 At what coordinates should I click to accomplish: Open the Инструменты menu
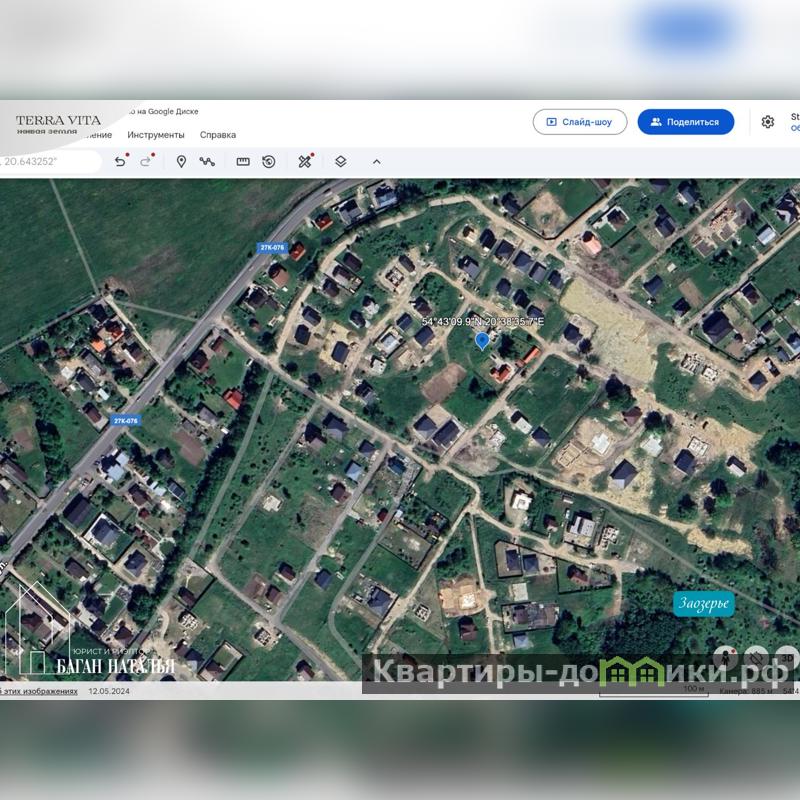point(156,135)
